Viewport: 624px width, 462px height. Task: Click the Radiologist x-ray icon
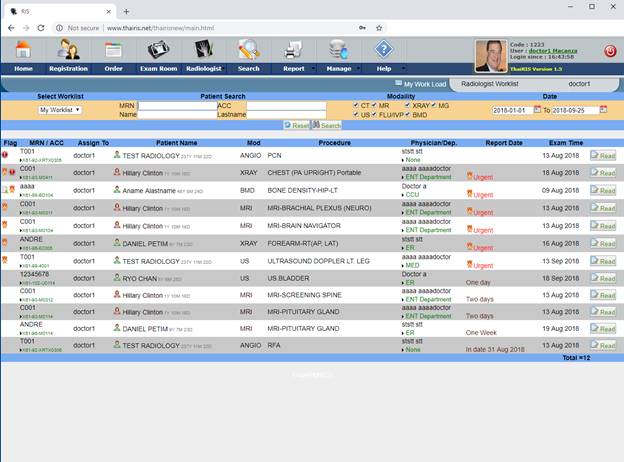pyautogui.click(x=203, y=50)
